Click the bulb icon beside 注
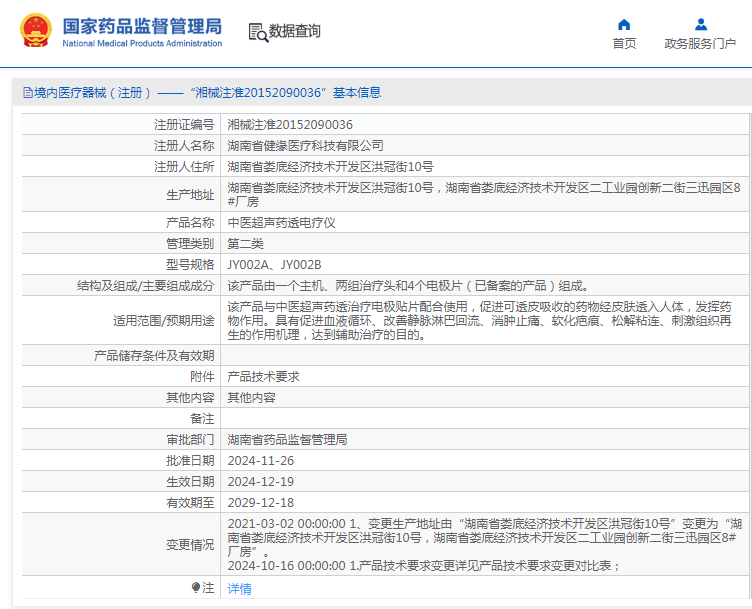 (196, 587)
